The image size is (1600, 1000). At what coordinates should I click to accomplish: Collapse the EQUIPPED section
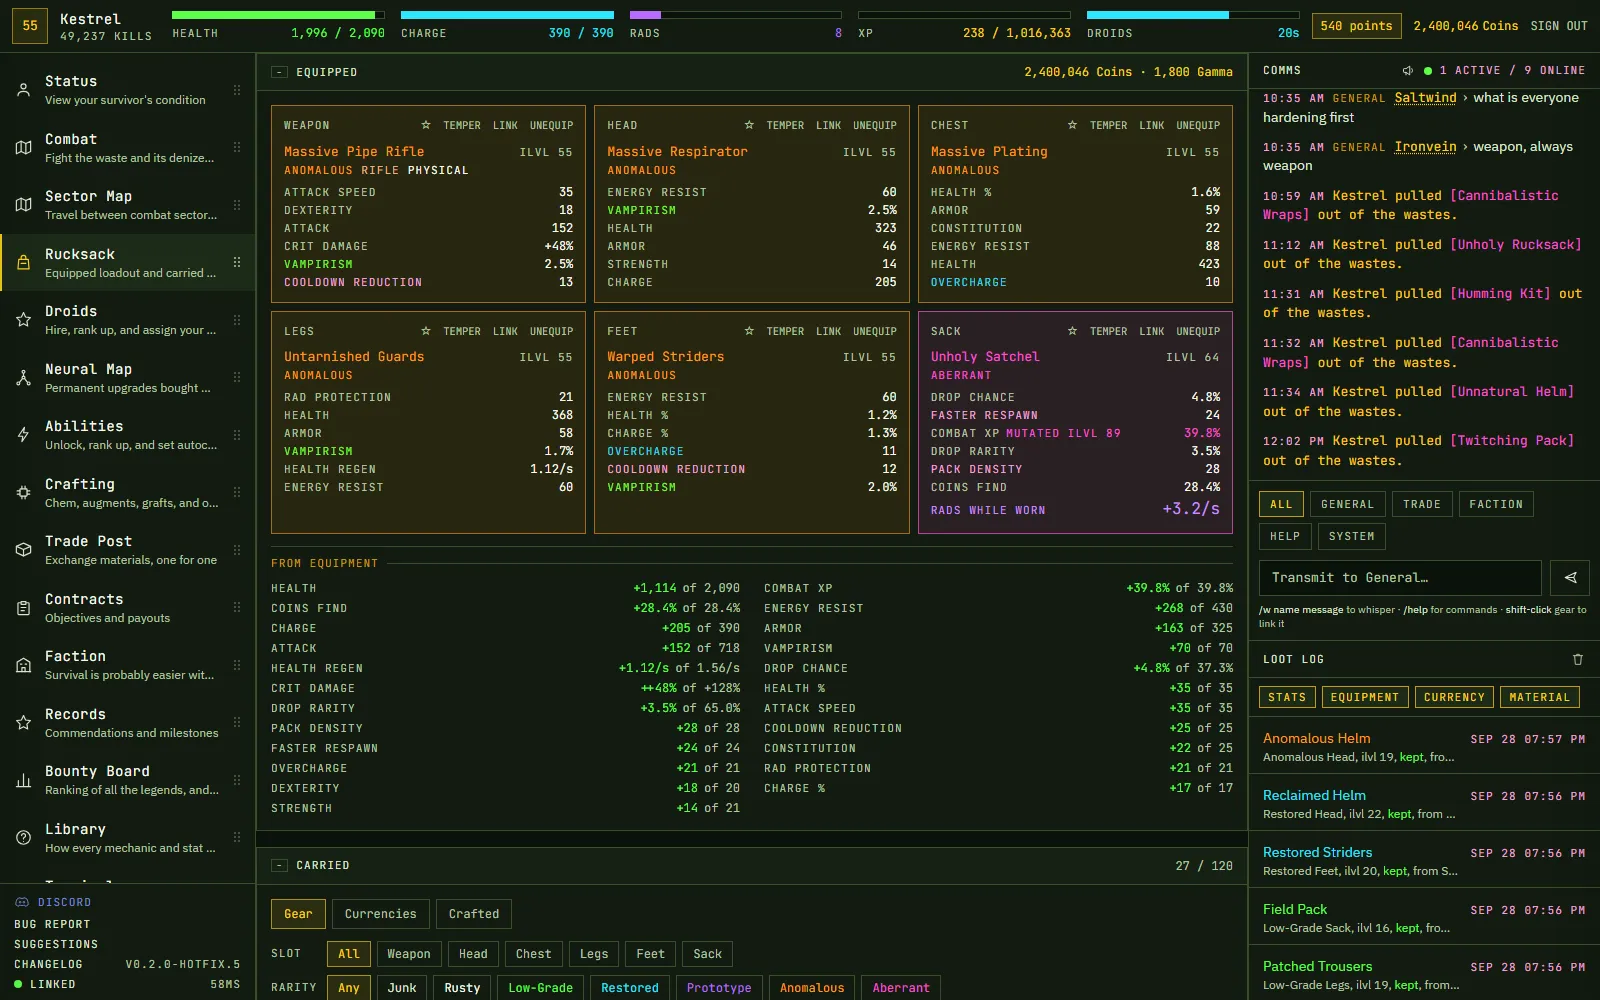tap(280, 72)
